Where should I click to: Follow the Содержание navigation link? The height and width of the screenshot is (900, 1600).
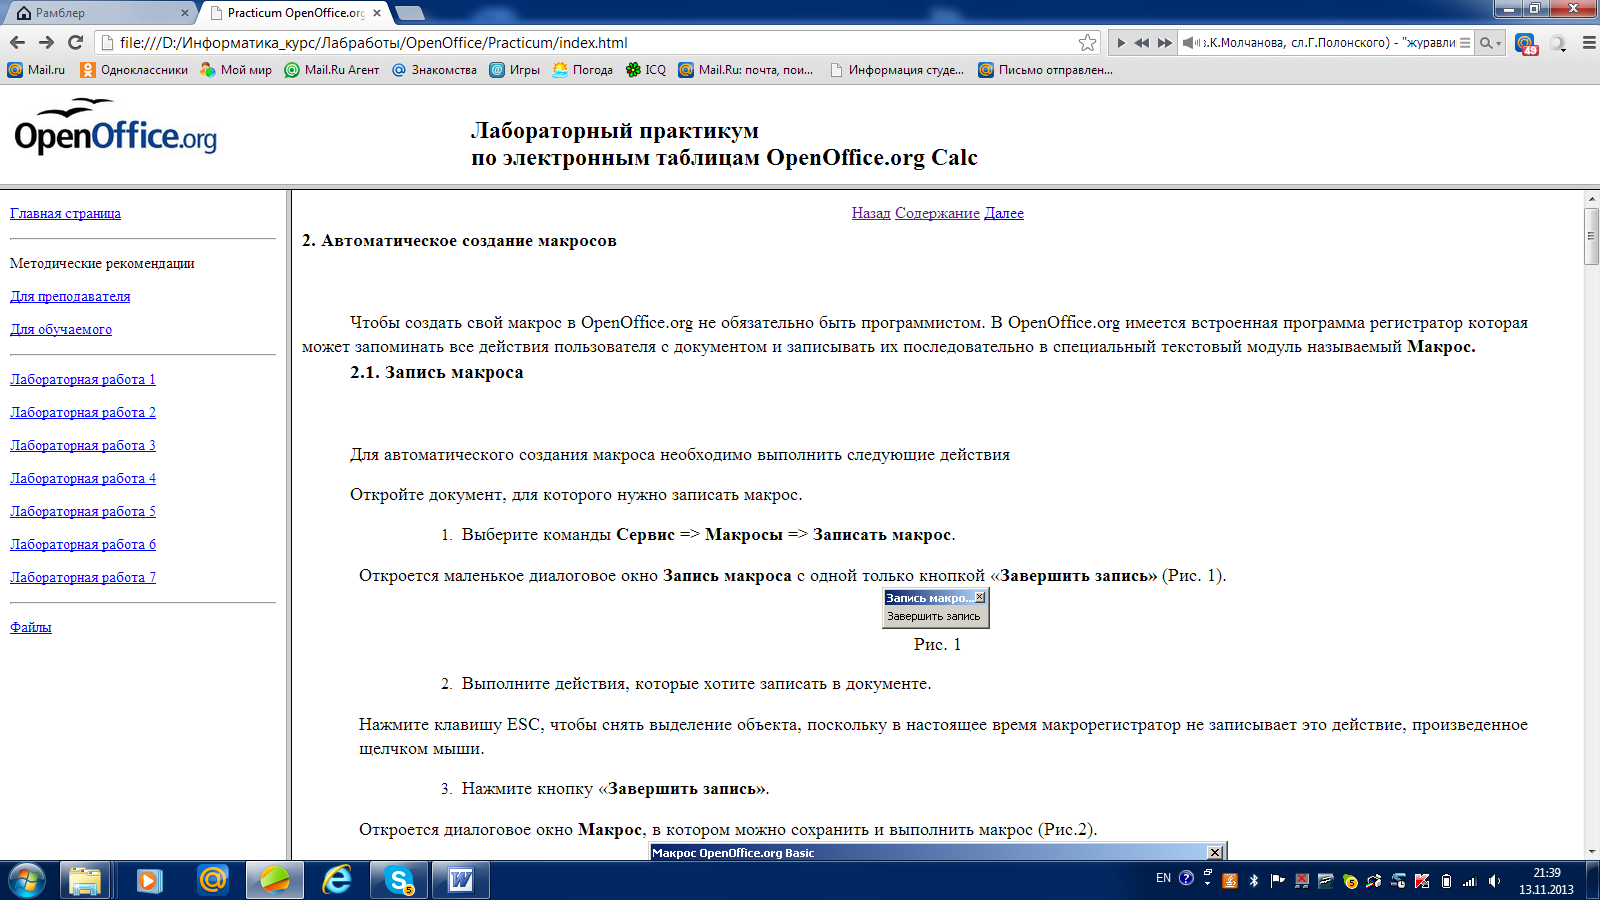tap(937, 213)
